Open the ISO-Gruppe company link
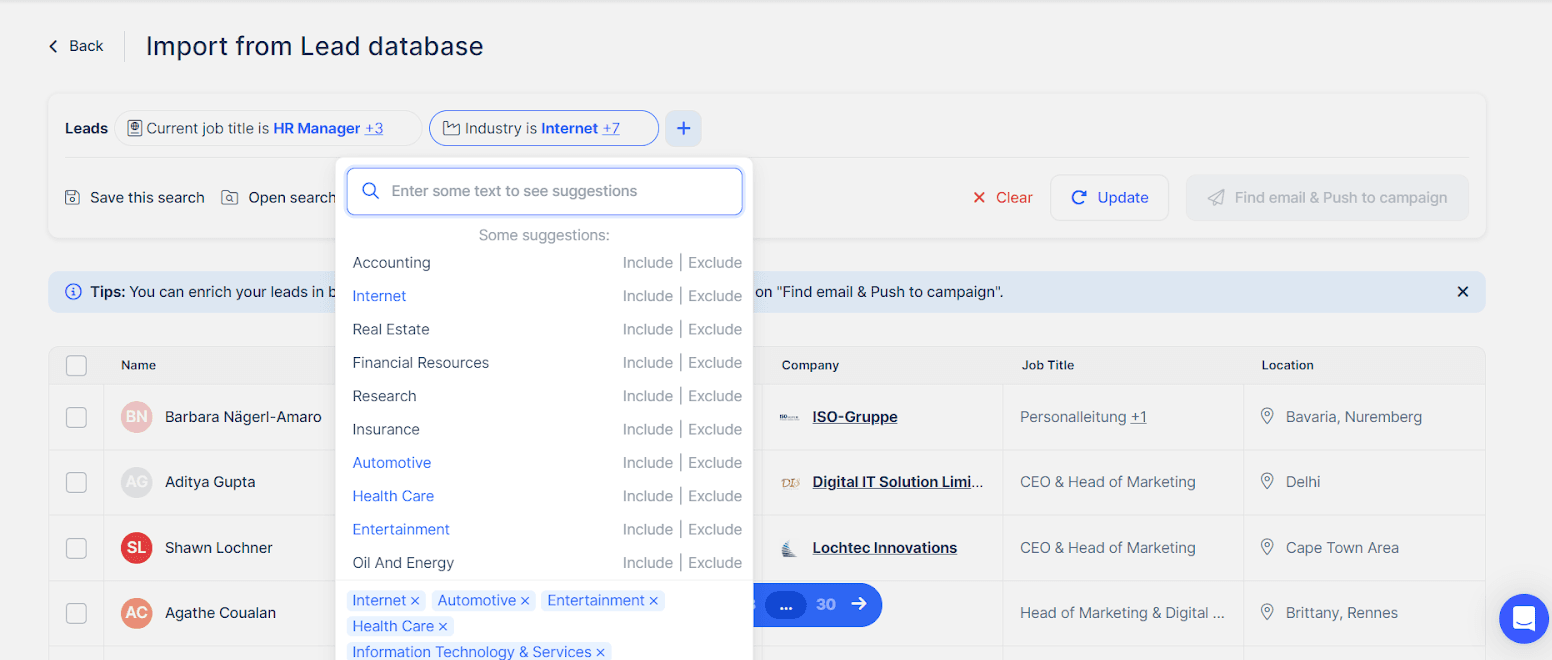 [854, 416]
